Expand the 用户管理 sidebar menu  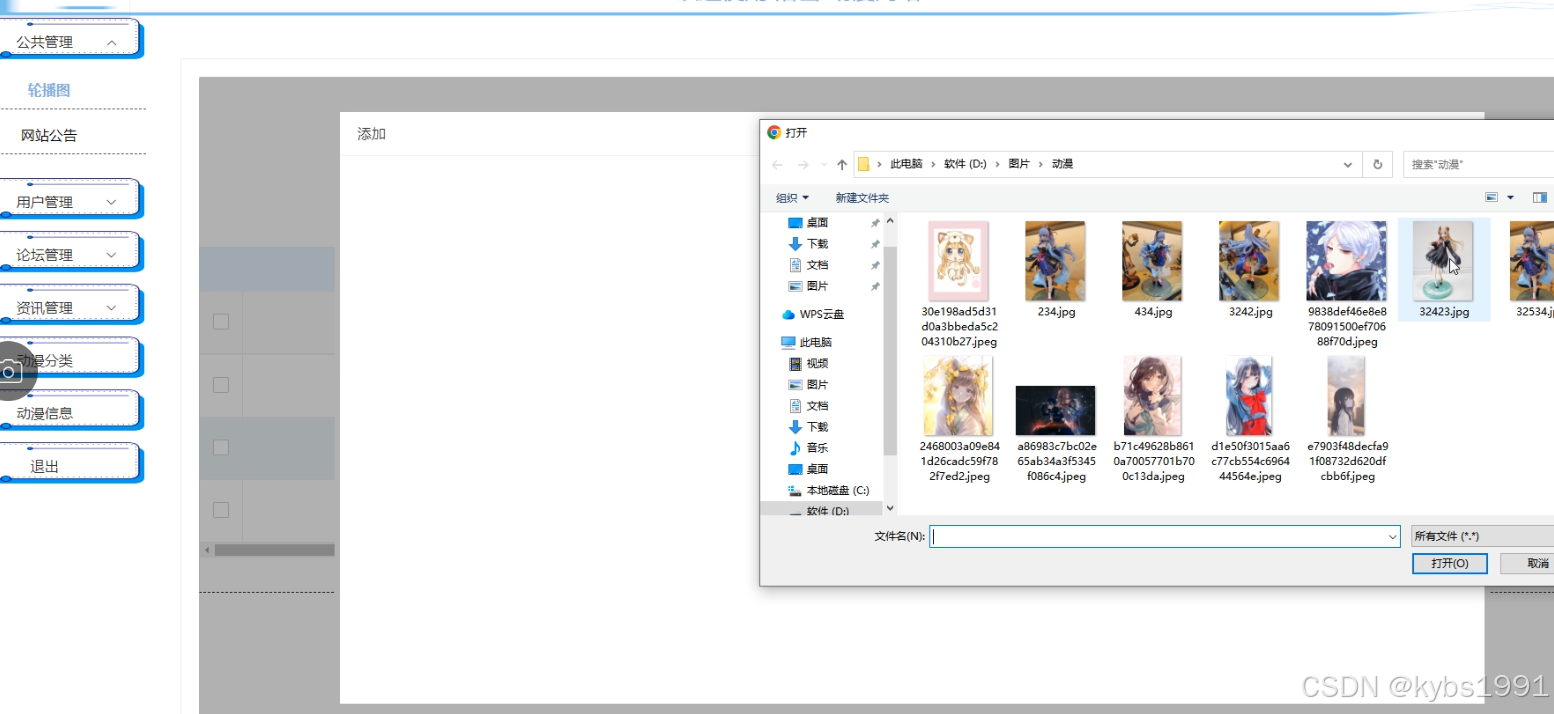tap(70, 201)
